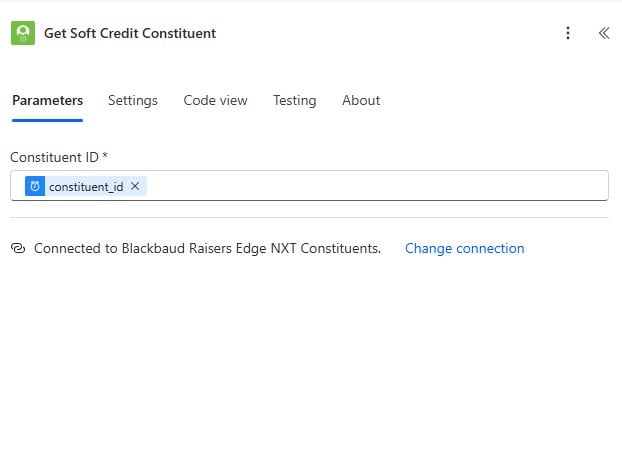Click inside the Constituent ID input field
This screenshot has height=466, width=622.
point(309,186)
